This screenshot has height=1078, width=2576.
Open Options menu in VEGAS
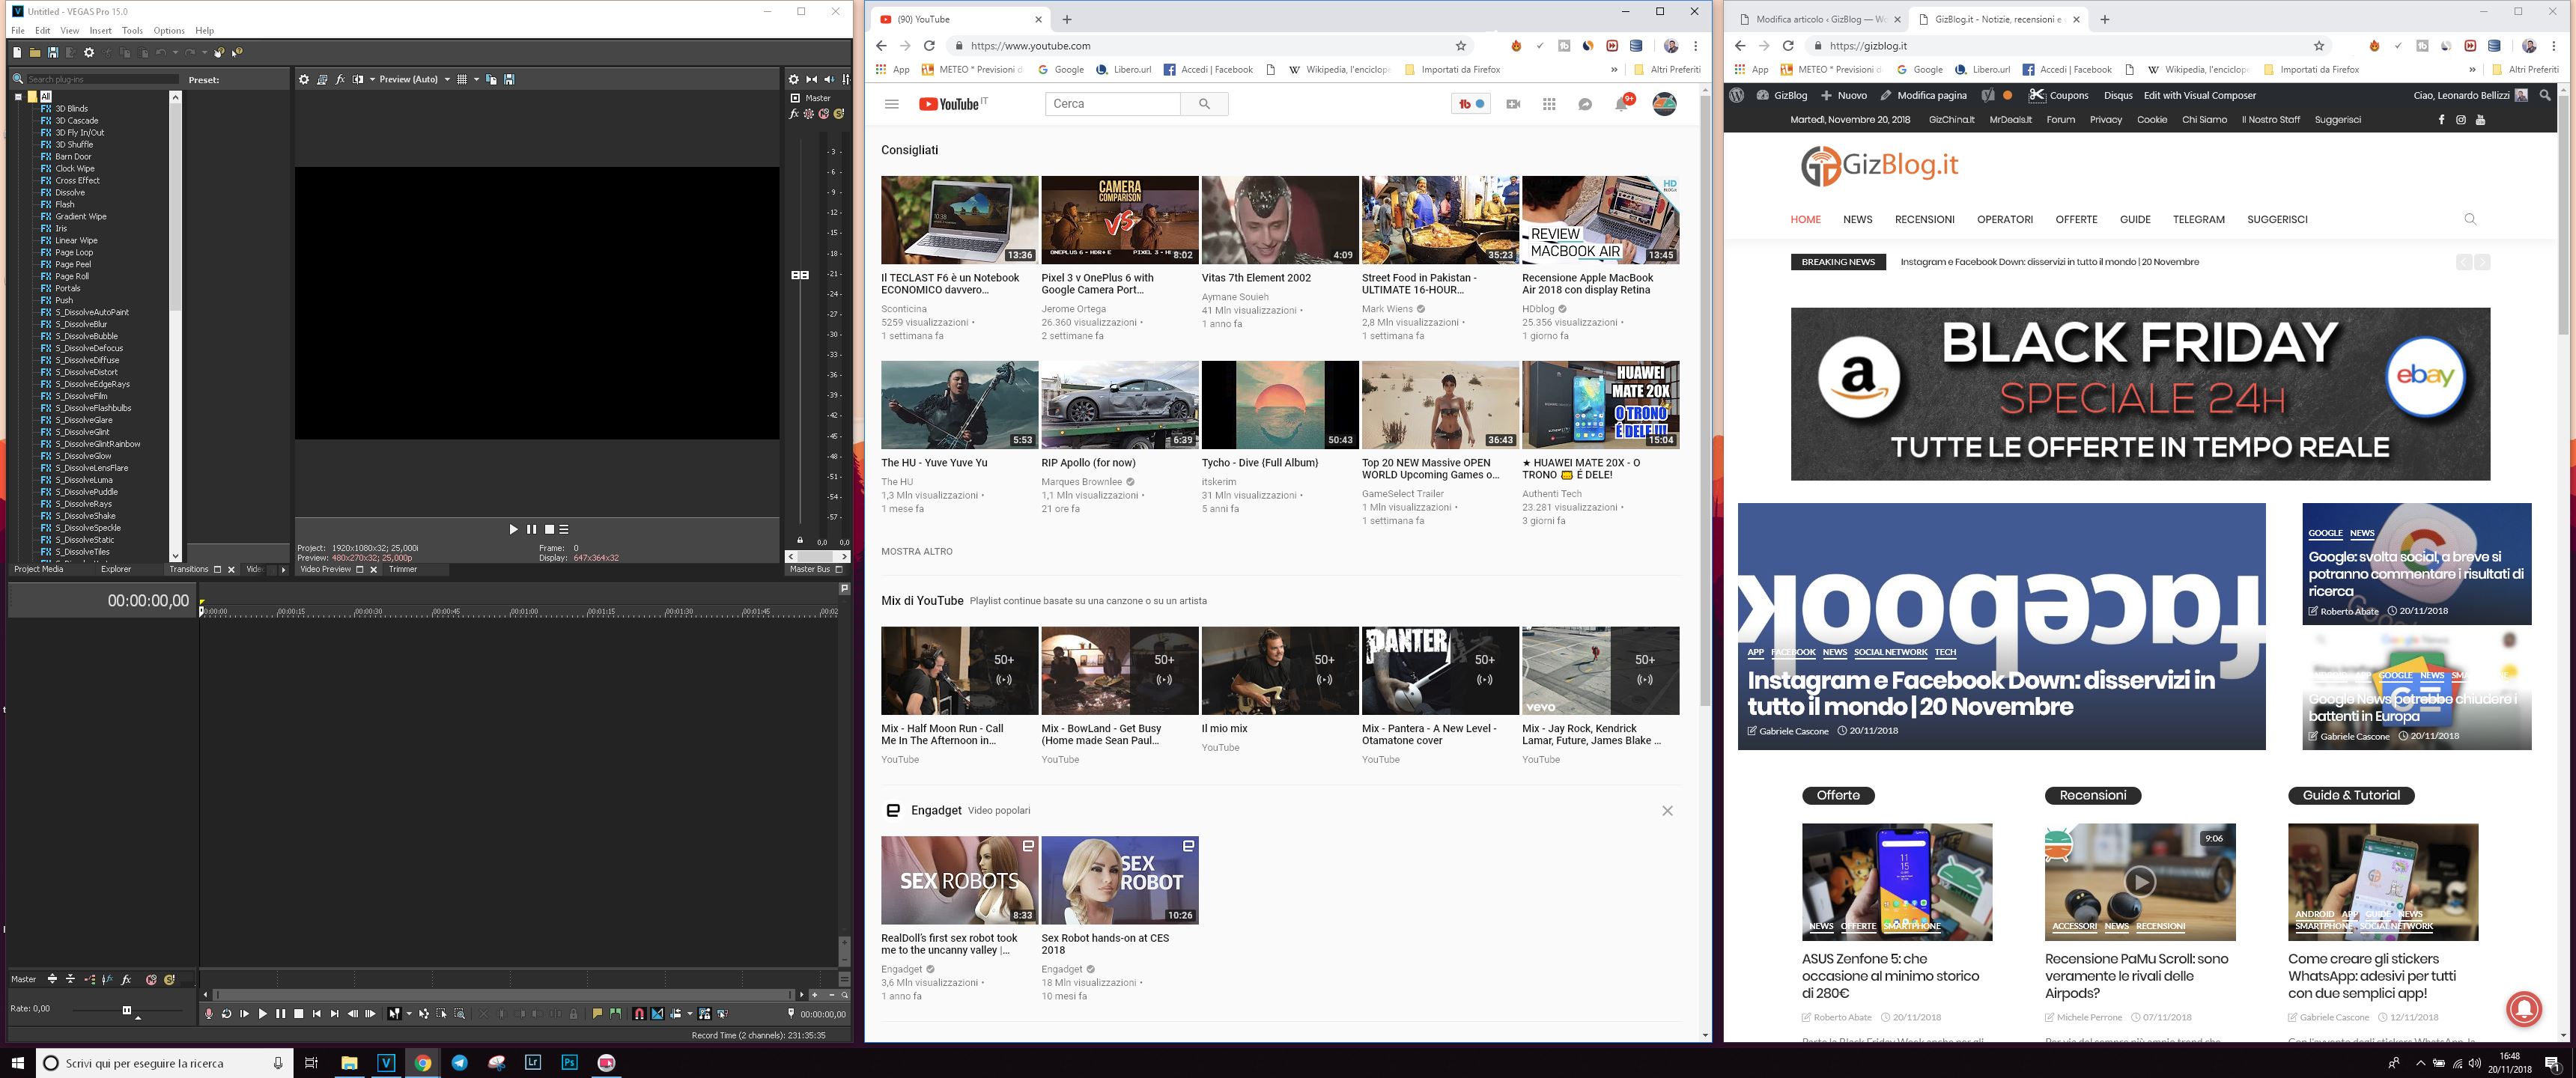click(168, 31)
